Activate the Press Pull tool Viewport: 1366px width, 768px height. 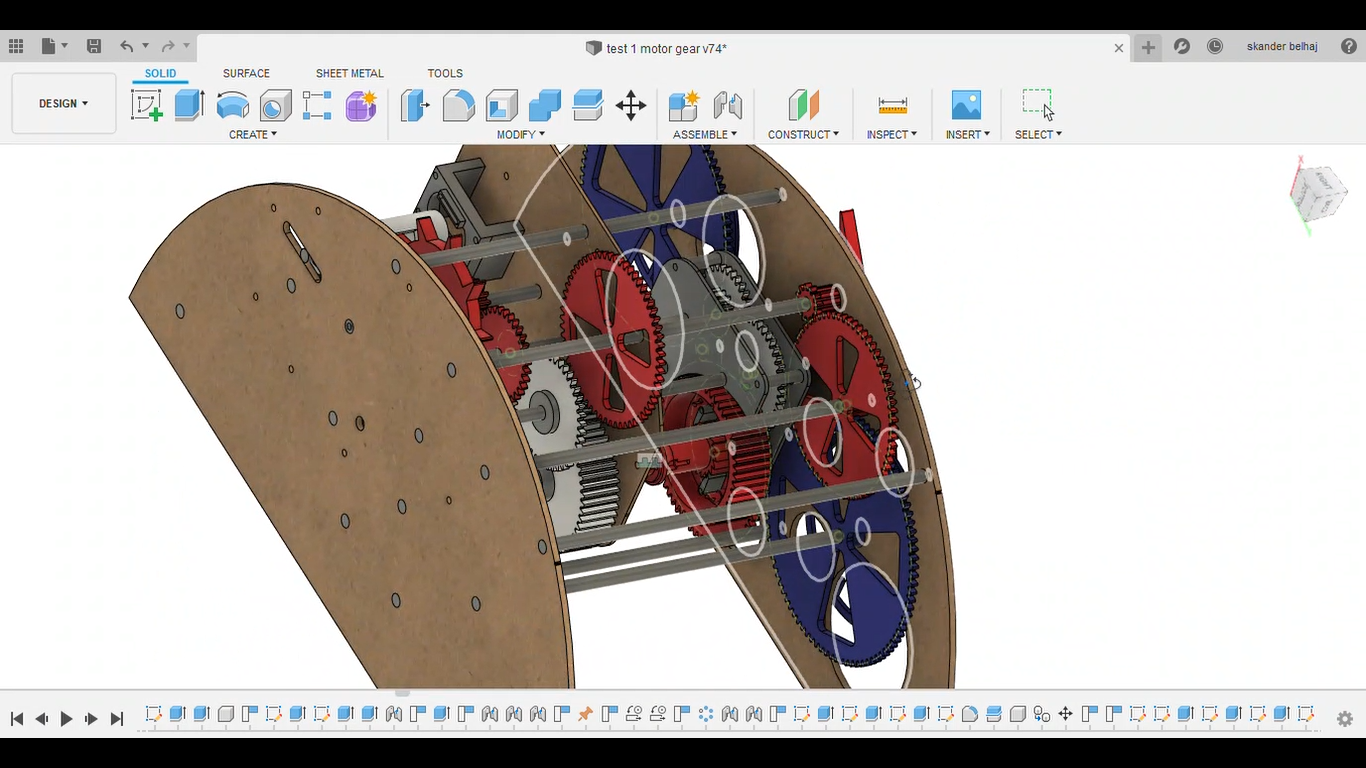414,104
